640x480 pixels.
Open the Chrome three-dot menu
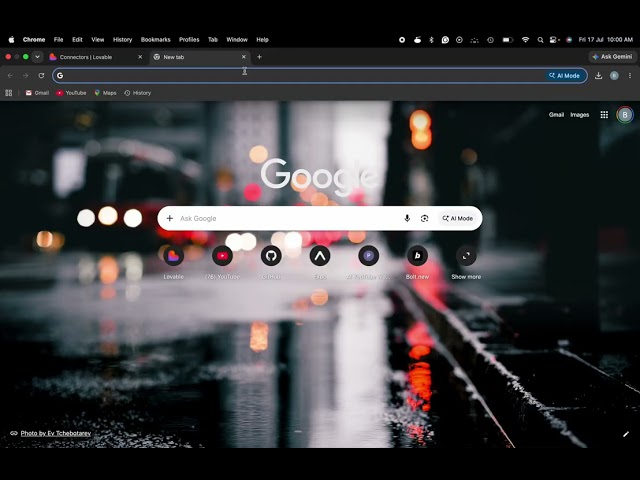630,76
